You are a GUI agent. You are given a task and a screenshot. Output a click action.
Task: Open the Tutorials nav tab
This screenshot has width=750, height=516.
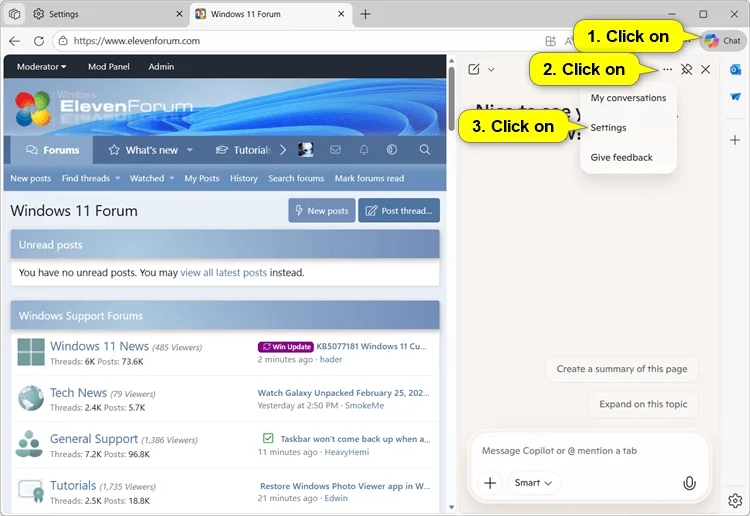(x=243, y=150)
